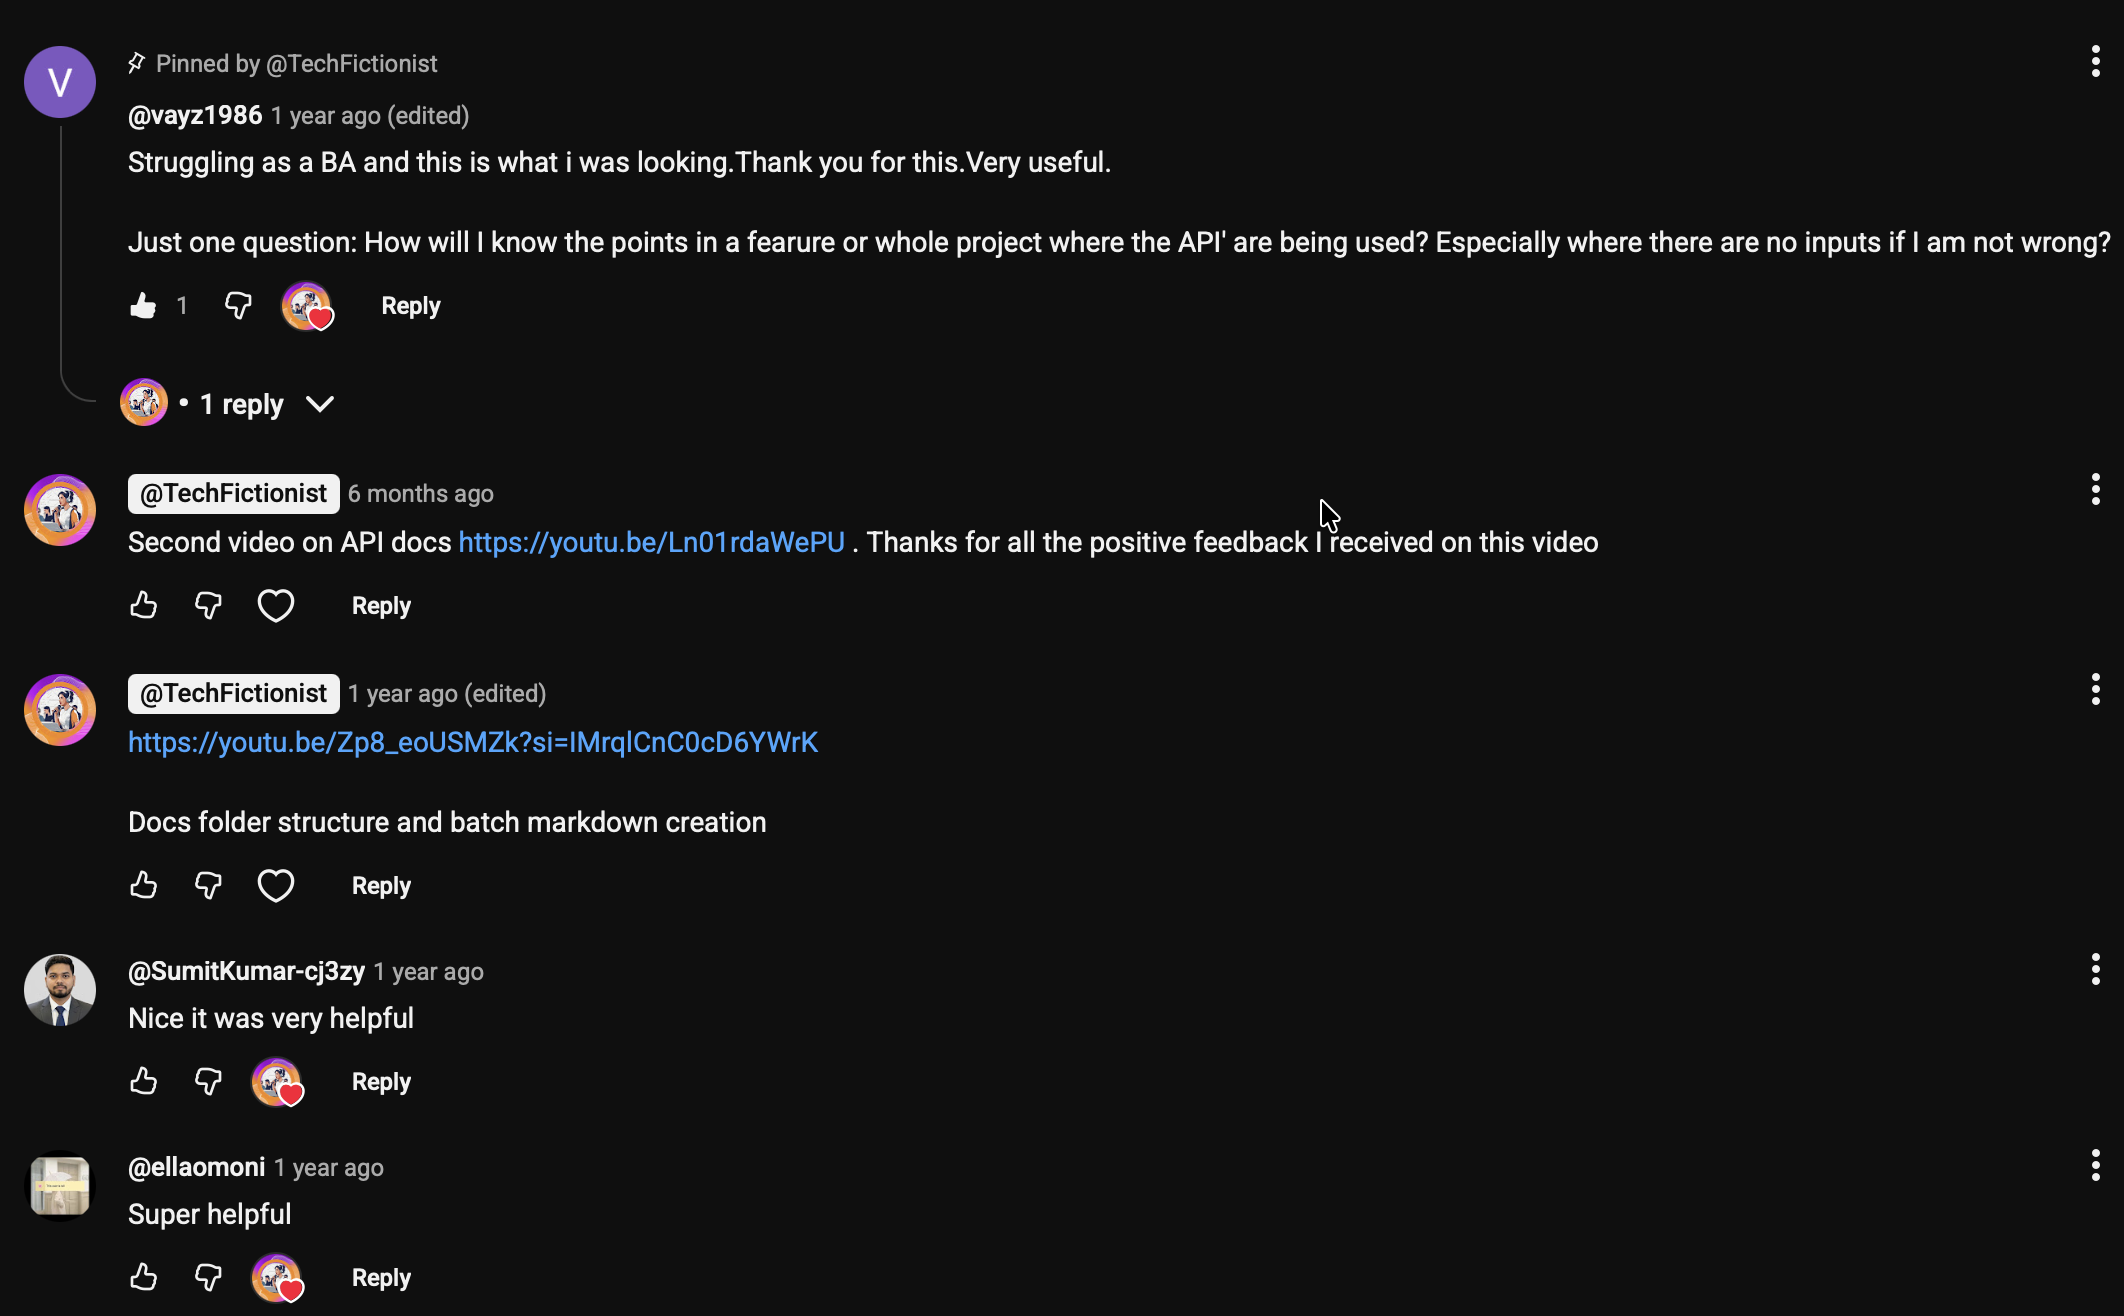Like @ellaomoni's Super helpful comment

coord(143,1277)
